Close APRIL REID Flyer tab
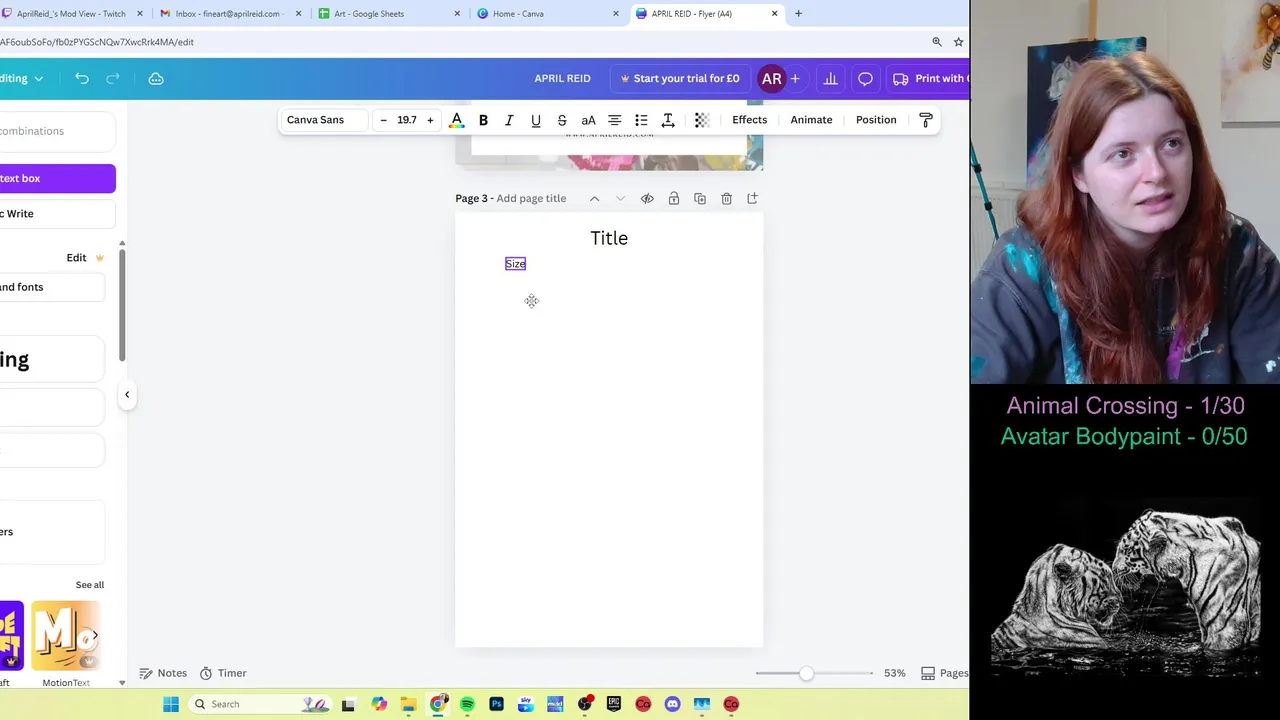The image size is (1280, 720). coord(774,14)
